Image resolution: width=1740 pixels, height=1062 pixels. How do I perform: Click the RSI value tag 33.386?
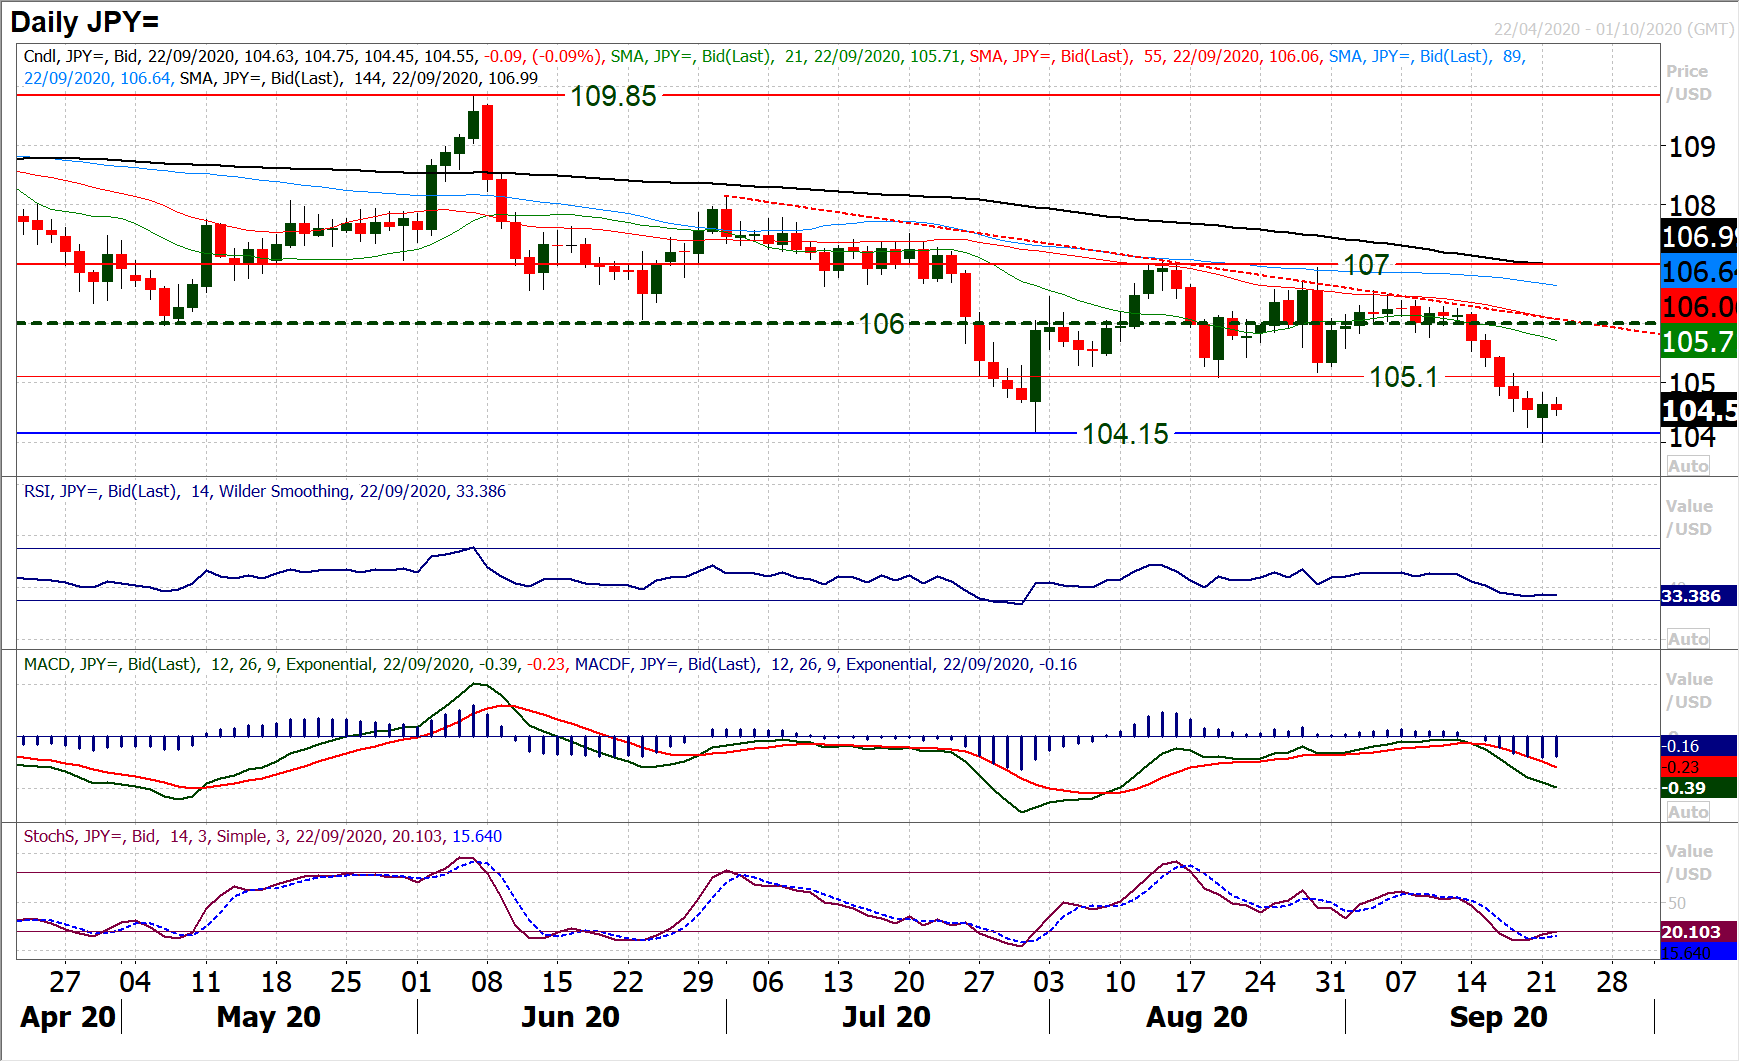(x=1691, y=596)
